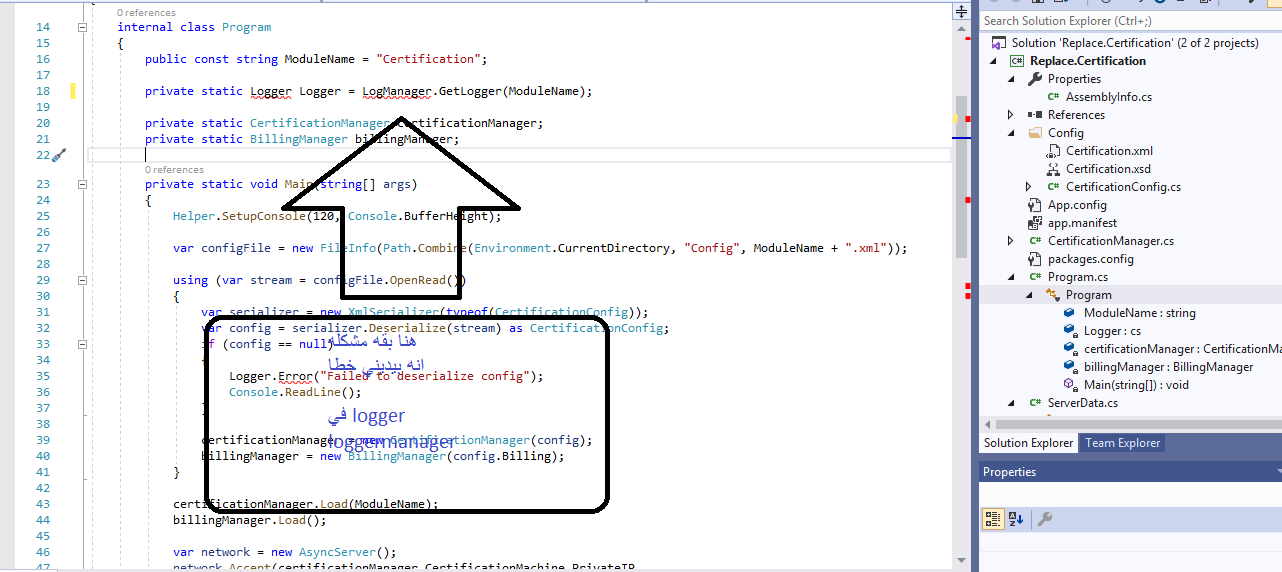The image size is (1282, 572).
Task: Switch to the Team Explorer tab
Action: [x=1123, y=443]
